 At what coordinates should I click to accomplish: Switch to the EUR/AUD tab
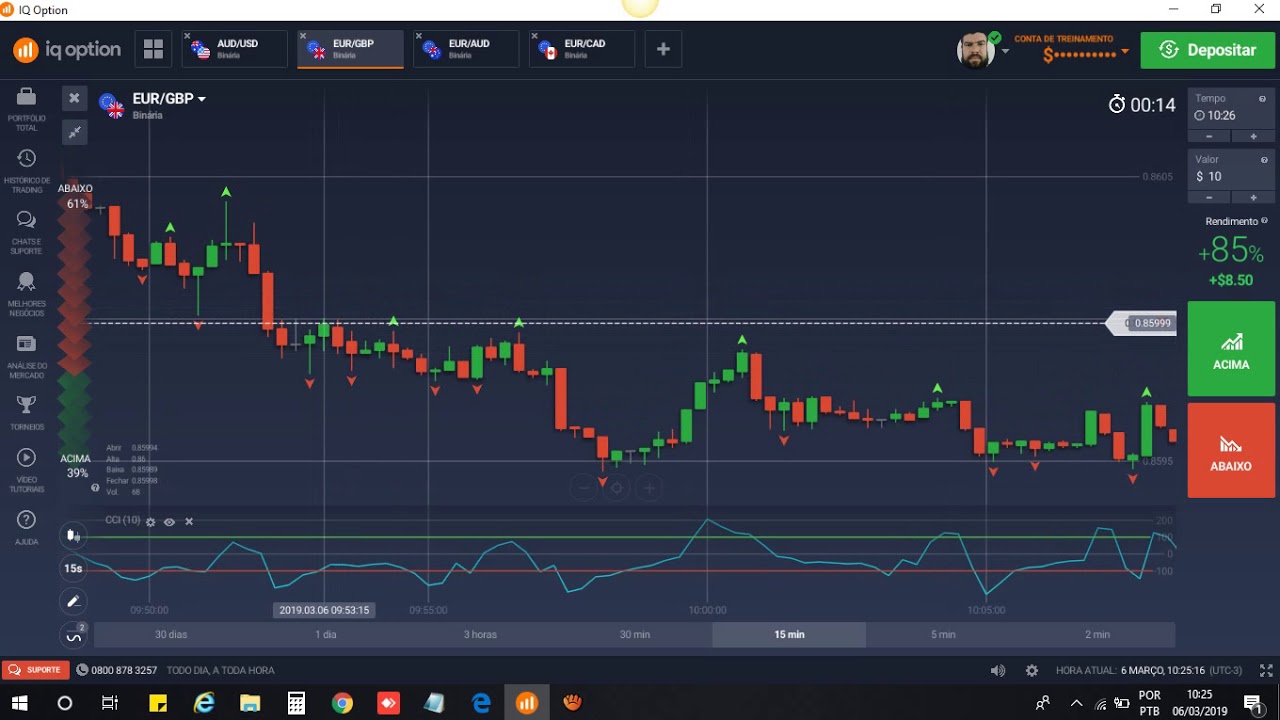tap(466, 49)
